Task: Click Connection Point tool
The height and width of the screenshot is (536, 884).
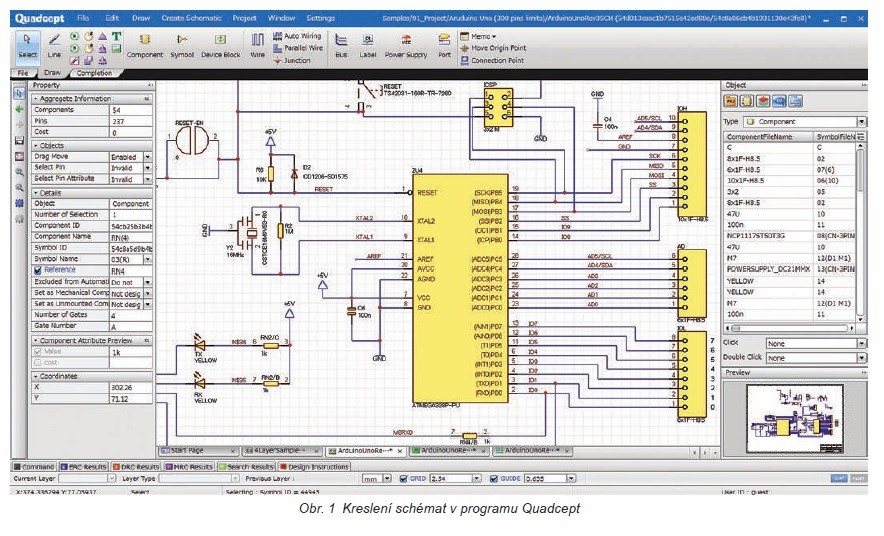Action: 492,60
